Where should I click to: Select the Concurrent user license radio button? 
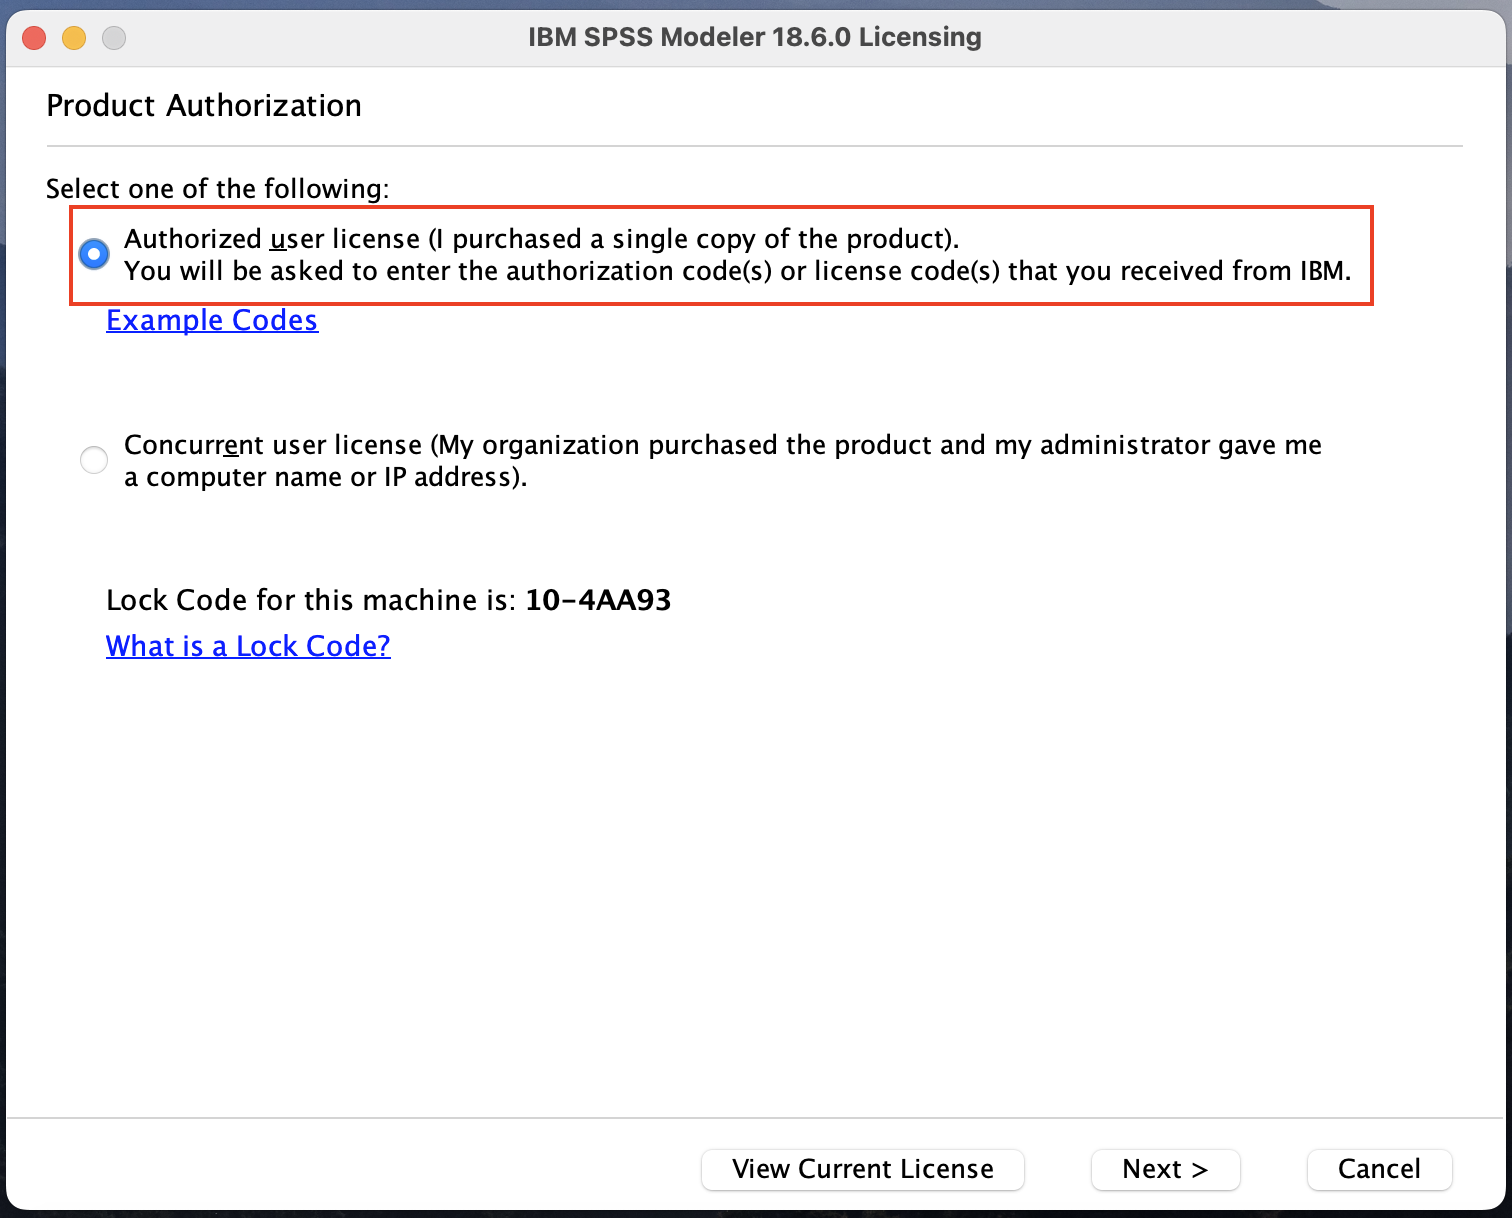coord(94,460)
